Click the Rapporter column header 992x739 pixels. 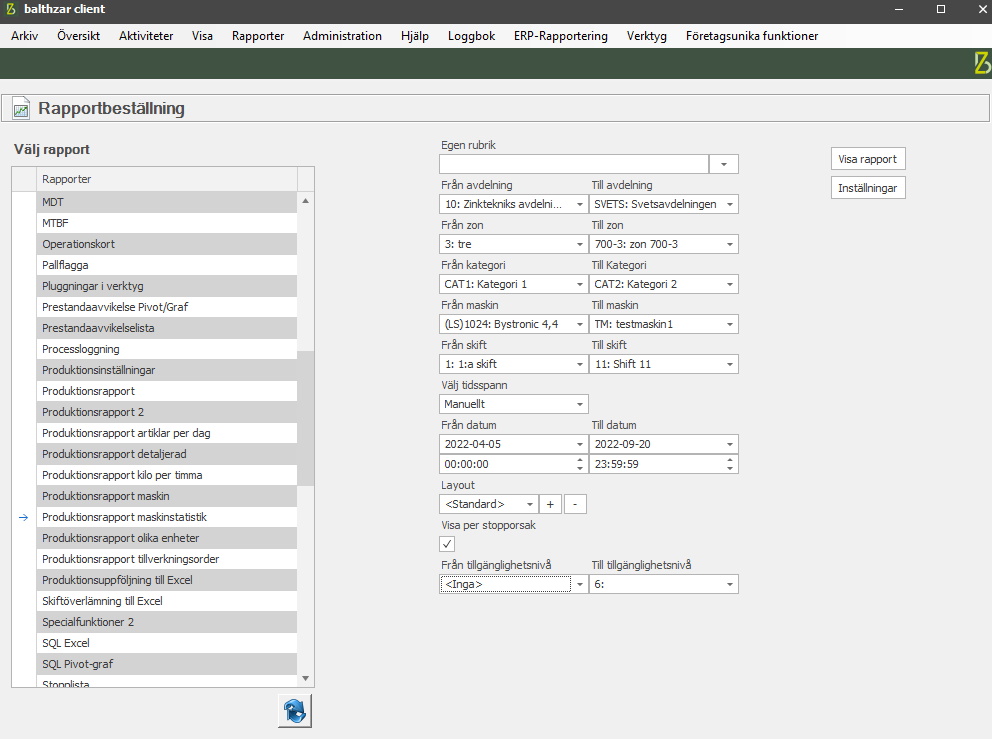point(167,179)
